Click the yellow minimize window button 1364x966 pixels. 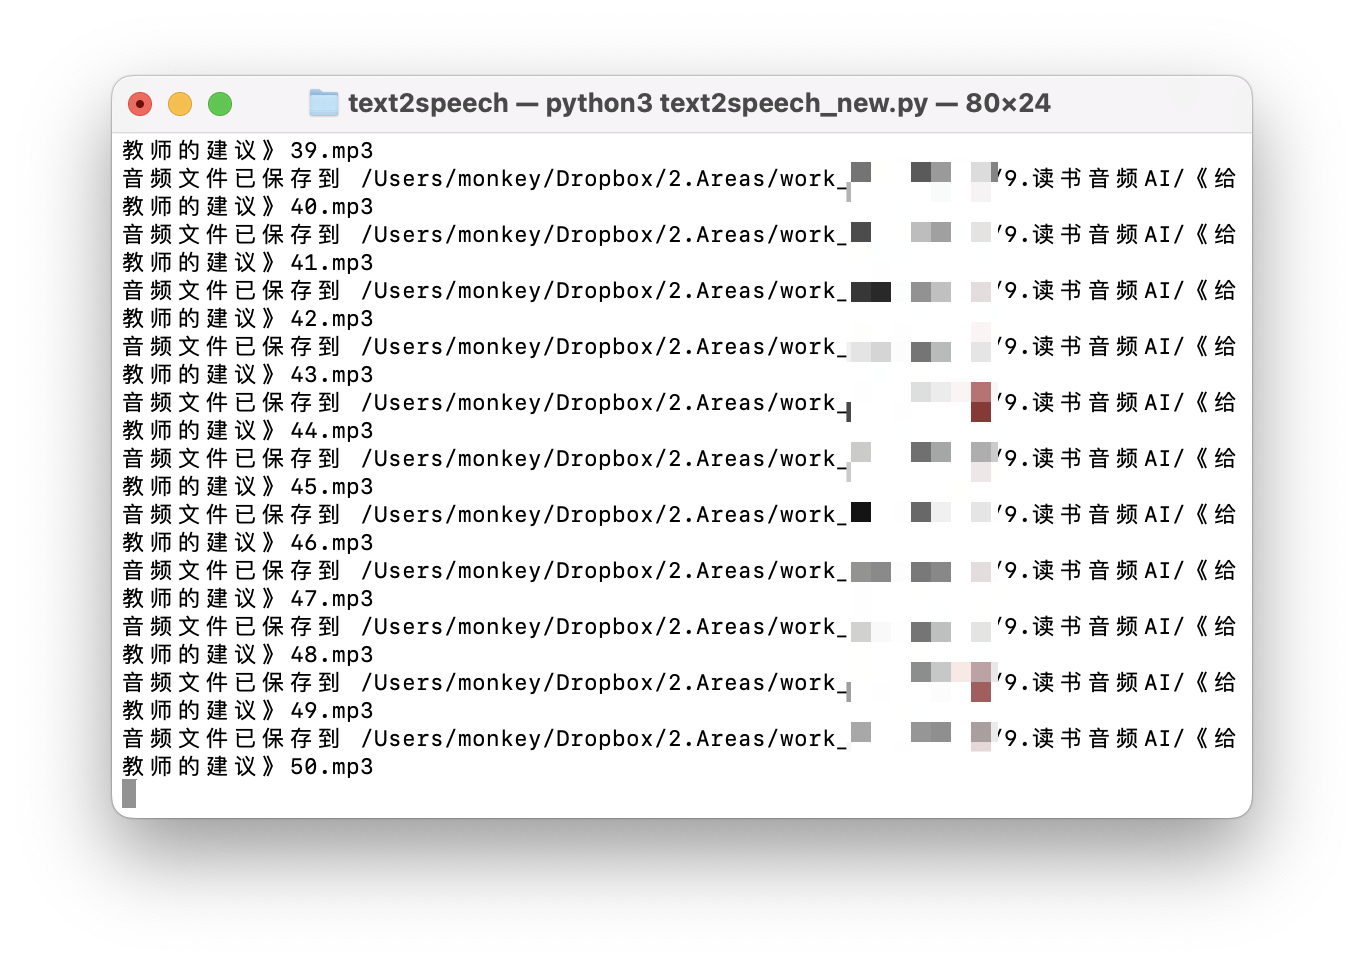180,104
